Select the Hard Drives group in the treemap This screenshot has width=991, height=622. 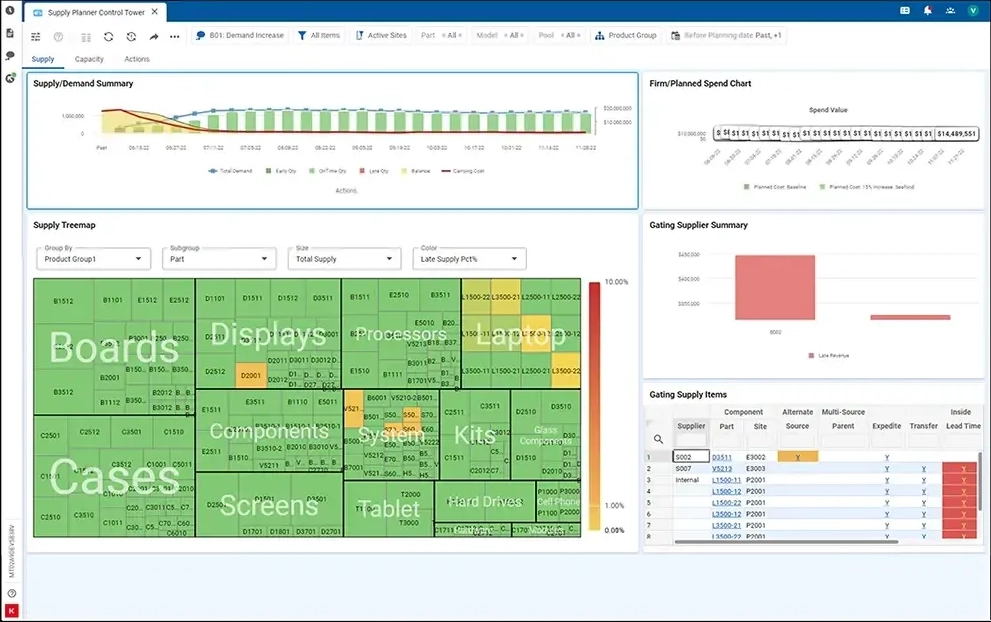pos(485,501)
